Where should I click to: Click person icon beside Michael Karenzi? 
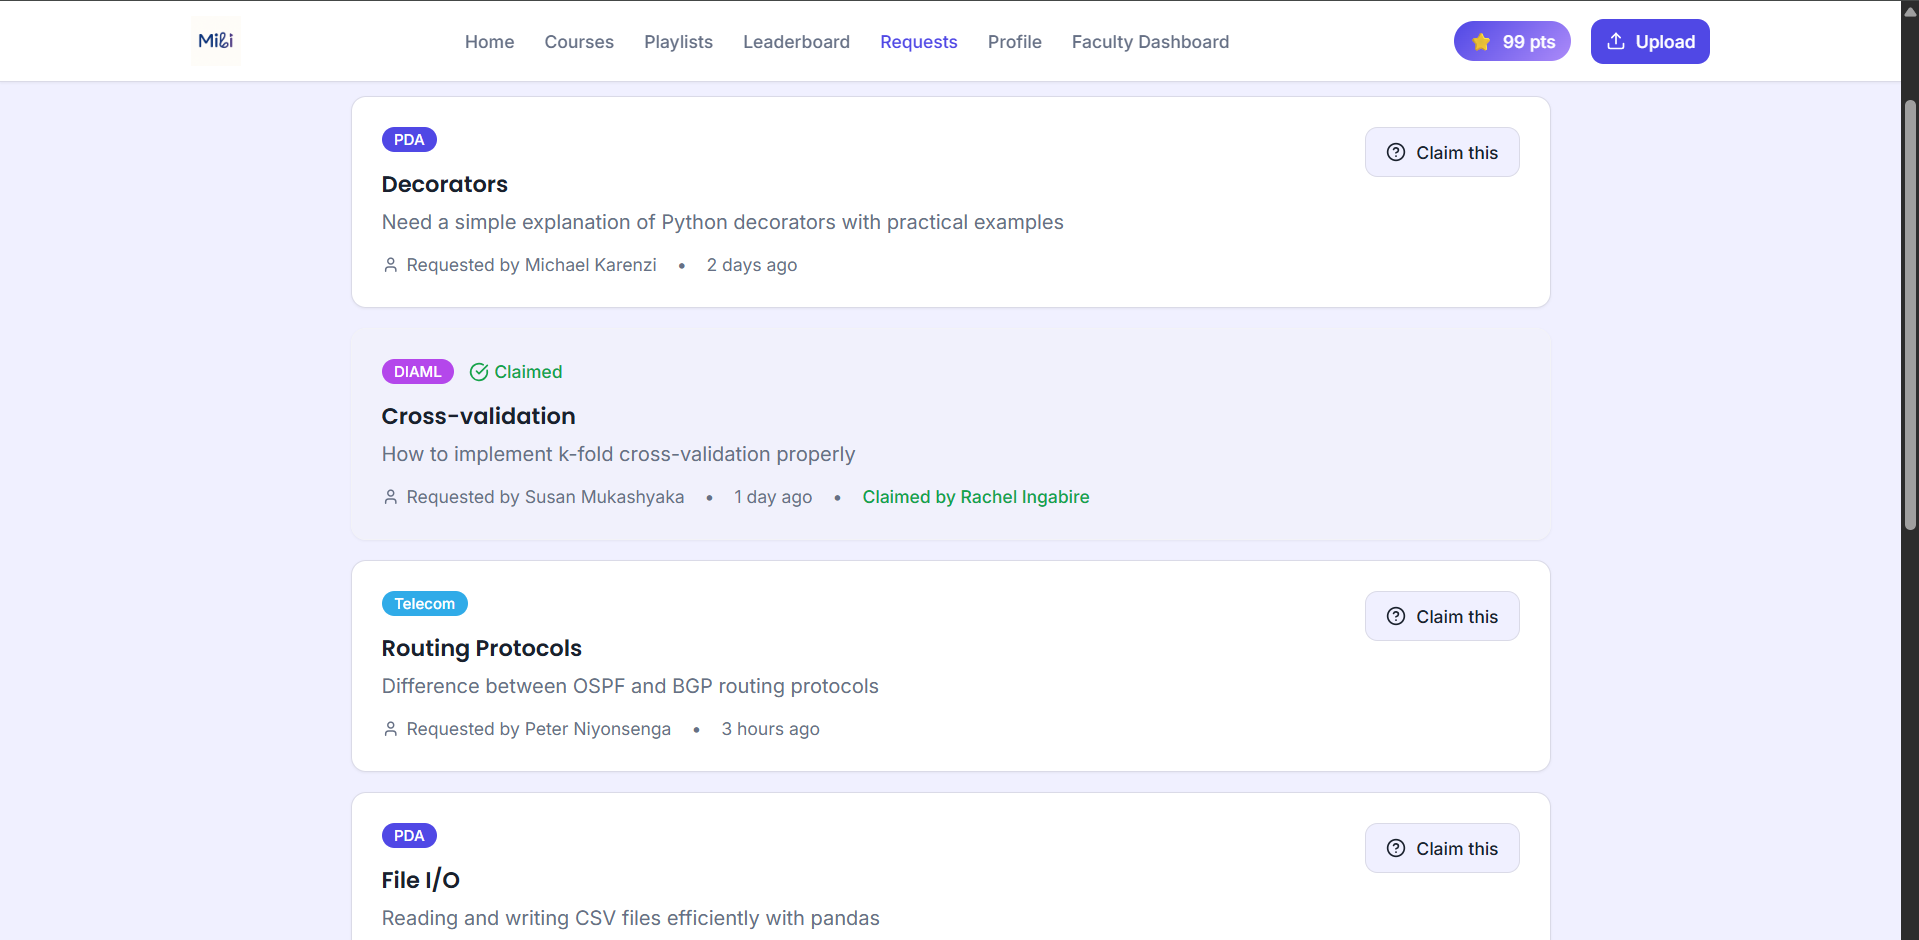click(391, 265)
